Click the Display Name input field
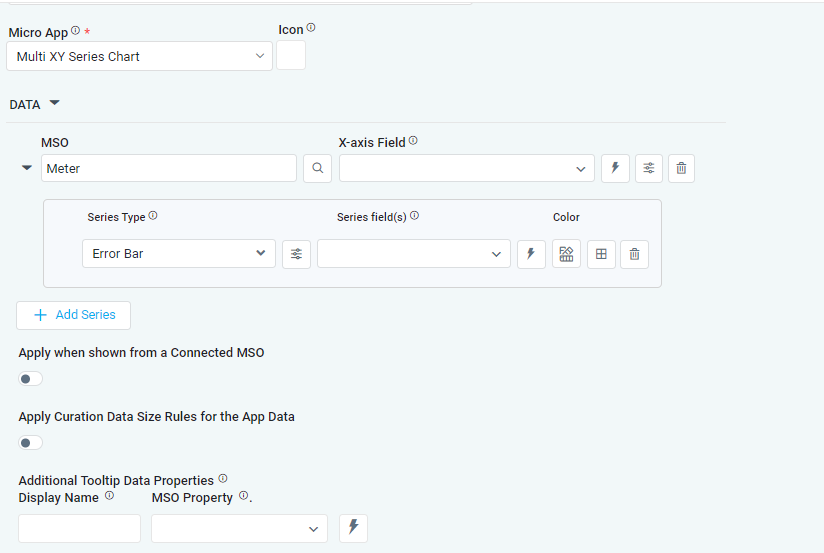Screen dimensions: 824x553 click(80, 528)
